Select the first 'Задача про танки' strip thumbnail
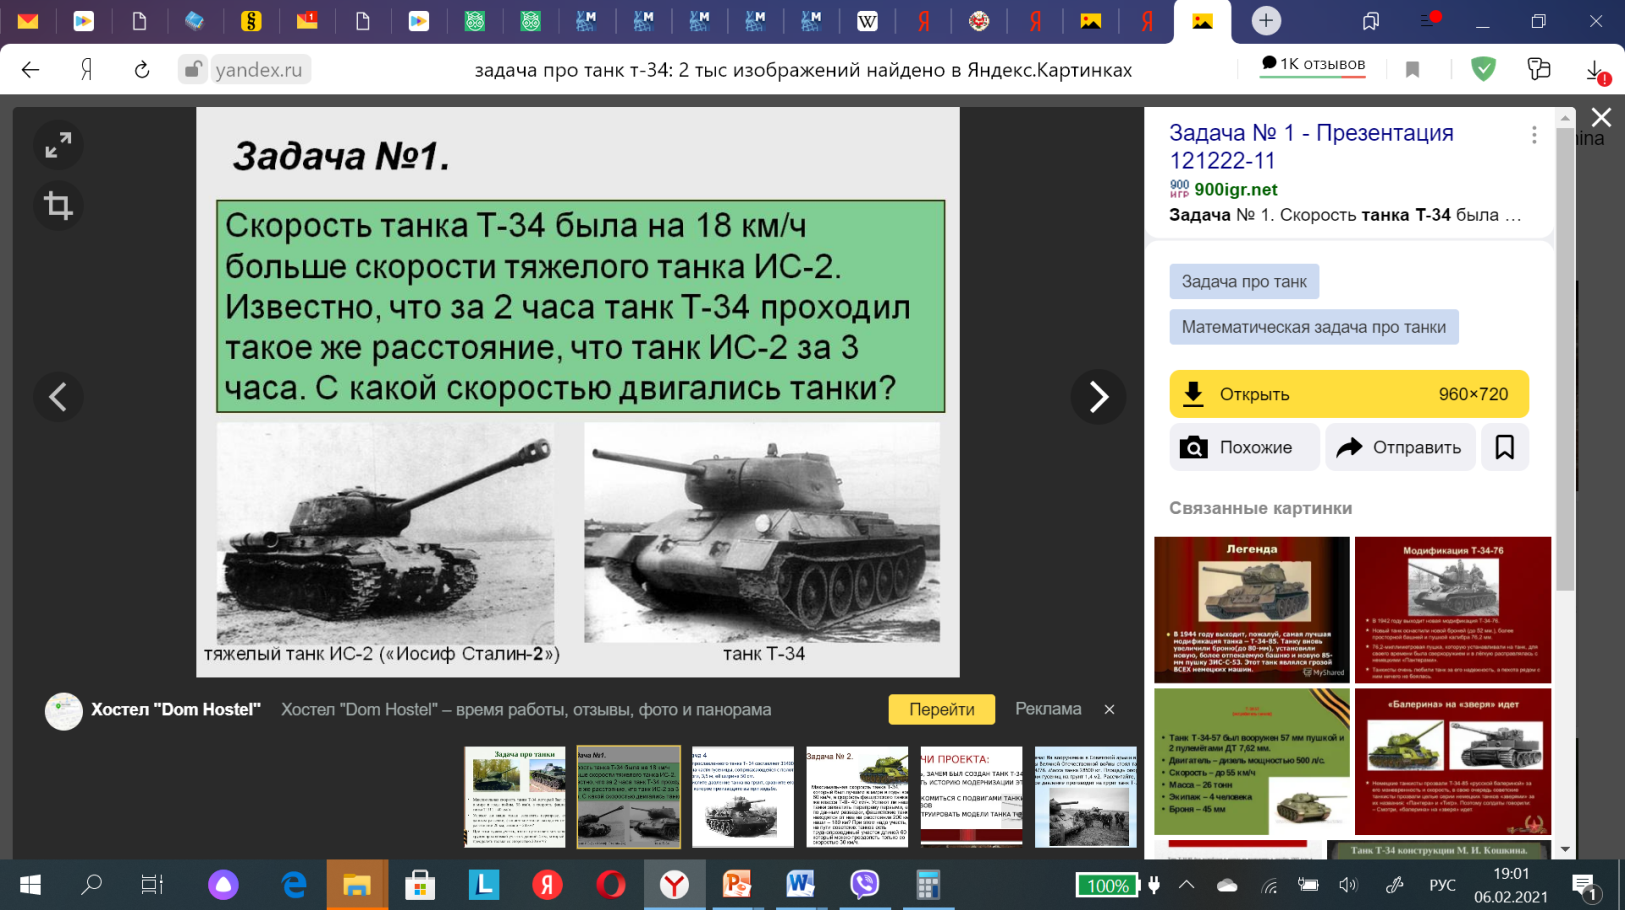The height and width of the screenshot is (910, 1625). pos(515,797)
